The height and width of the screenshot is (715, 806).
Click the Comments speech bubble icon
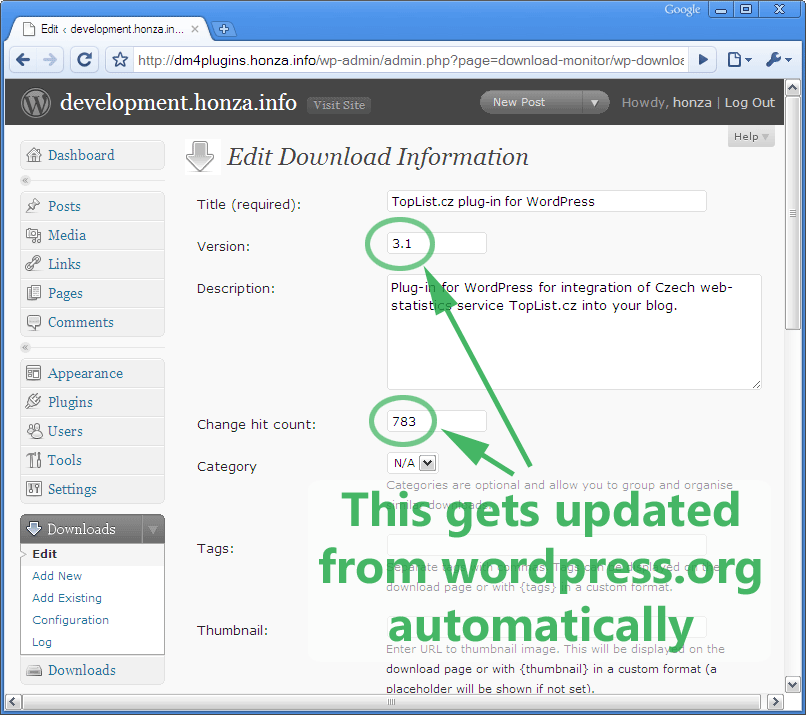point(33,322)
